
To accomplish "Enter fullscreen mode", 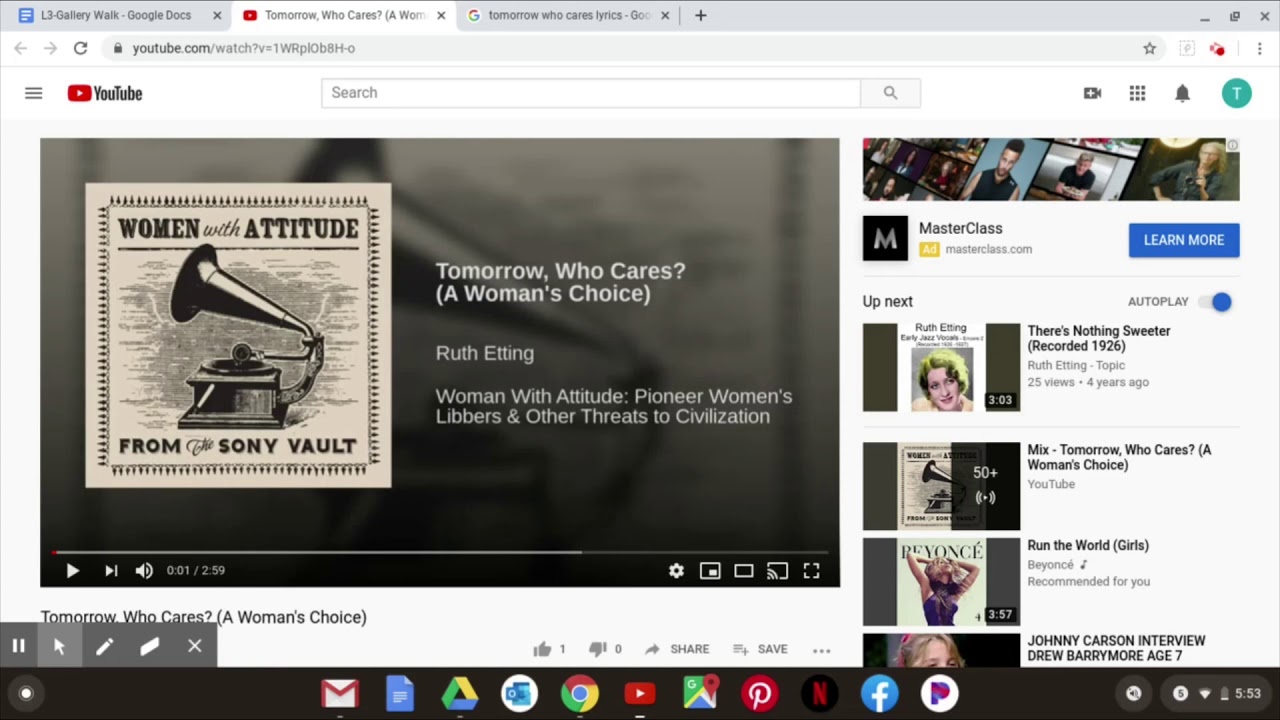I will point(811,570).
